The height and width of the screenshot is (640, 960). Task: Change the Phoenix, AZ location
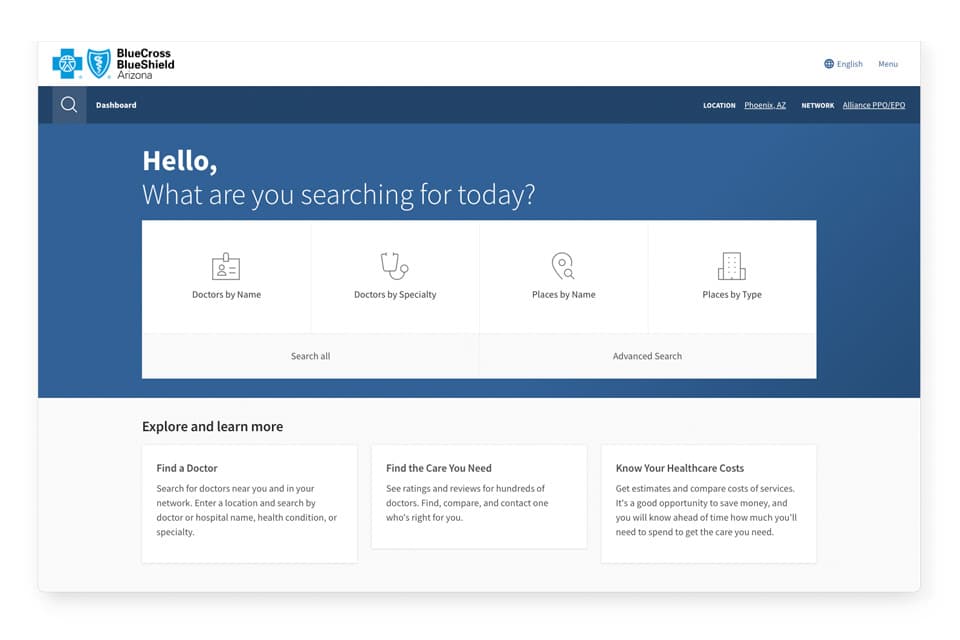(765, 105)
